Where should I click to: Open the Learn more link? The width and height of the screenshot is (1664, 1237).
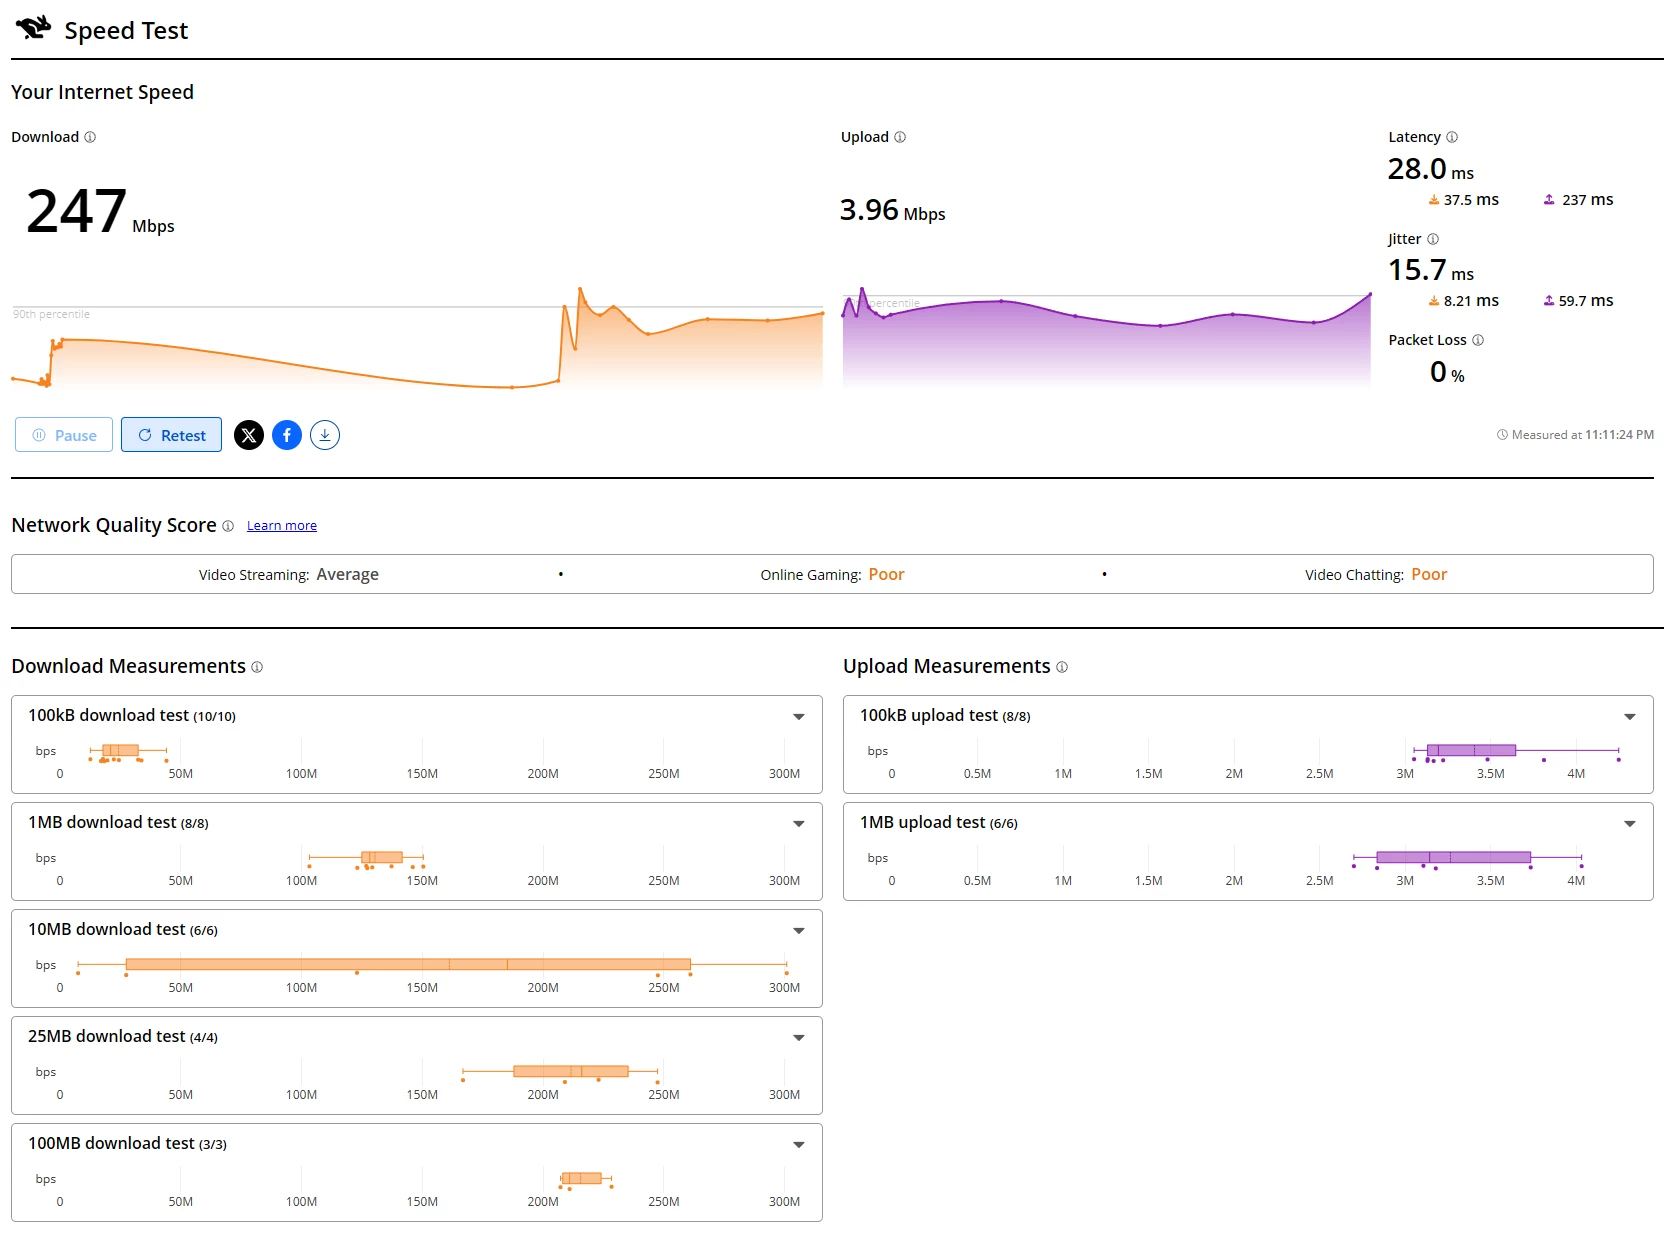(x=282, y=526)
